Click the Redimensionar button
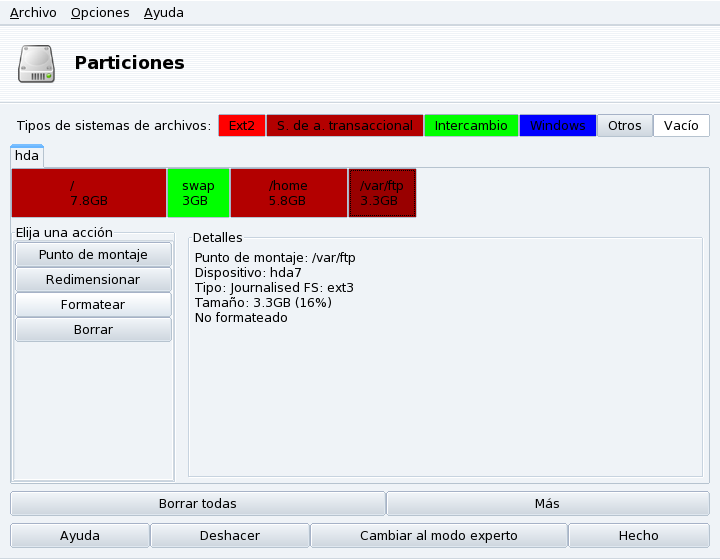Screen dimensions: 720x560 [x=93, y=280]
